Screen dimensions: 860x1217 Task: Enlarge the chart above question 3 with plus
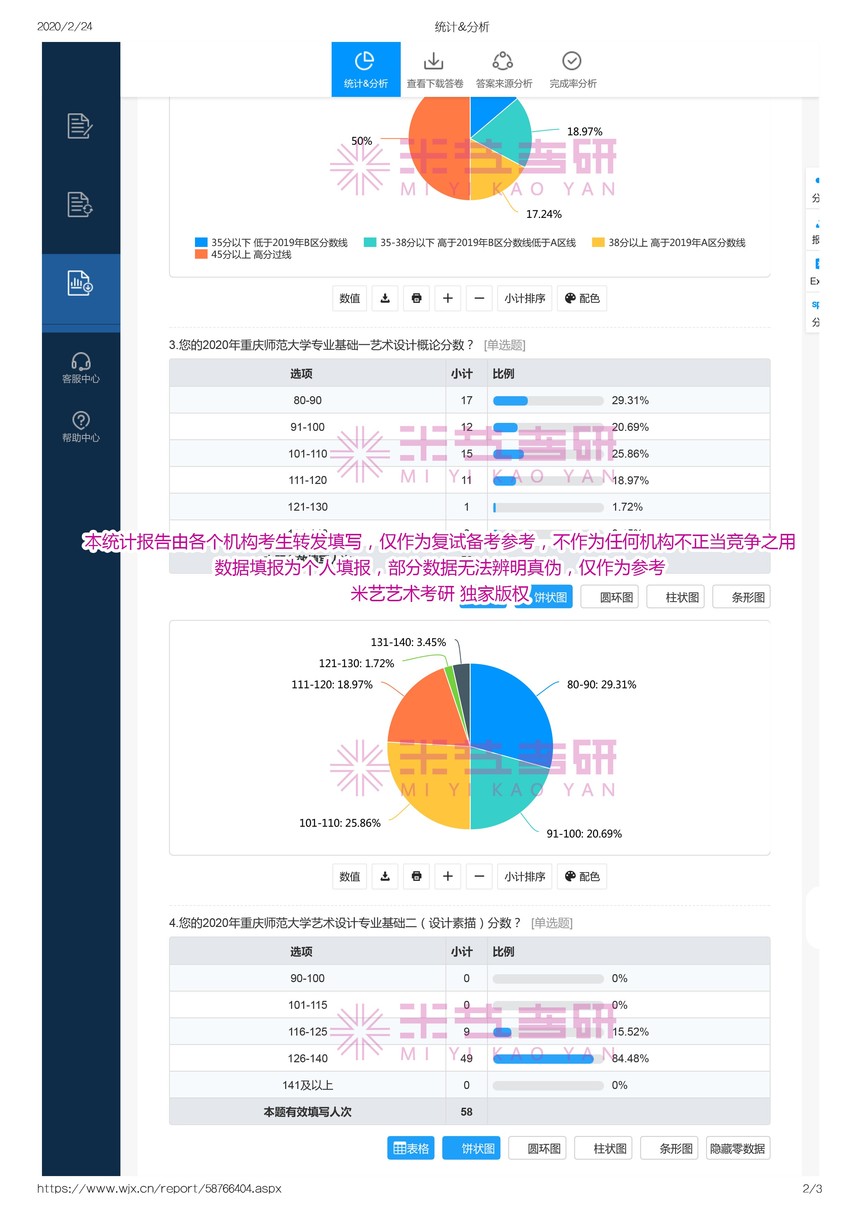point(448,298)
